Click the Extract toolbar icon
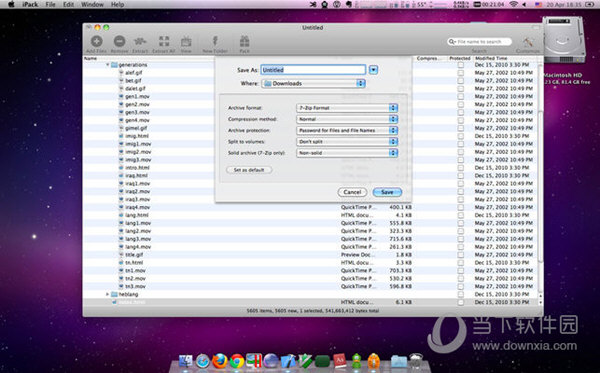This screenshot has width=600, height=373. 140,41
